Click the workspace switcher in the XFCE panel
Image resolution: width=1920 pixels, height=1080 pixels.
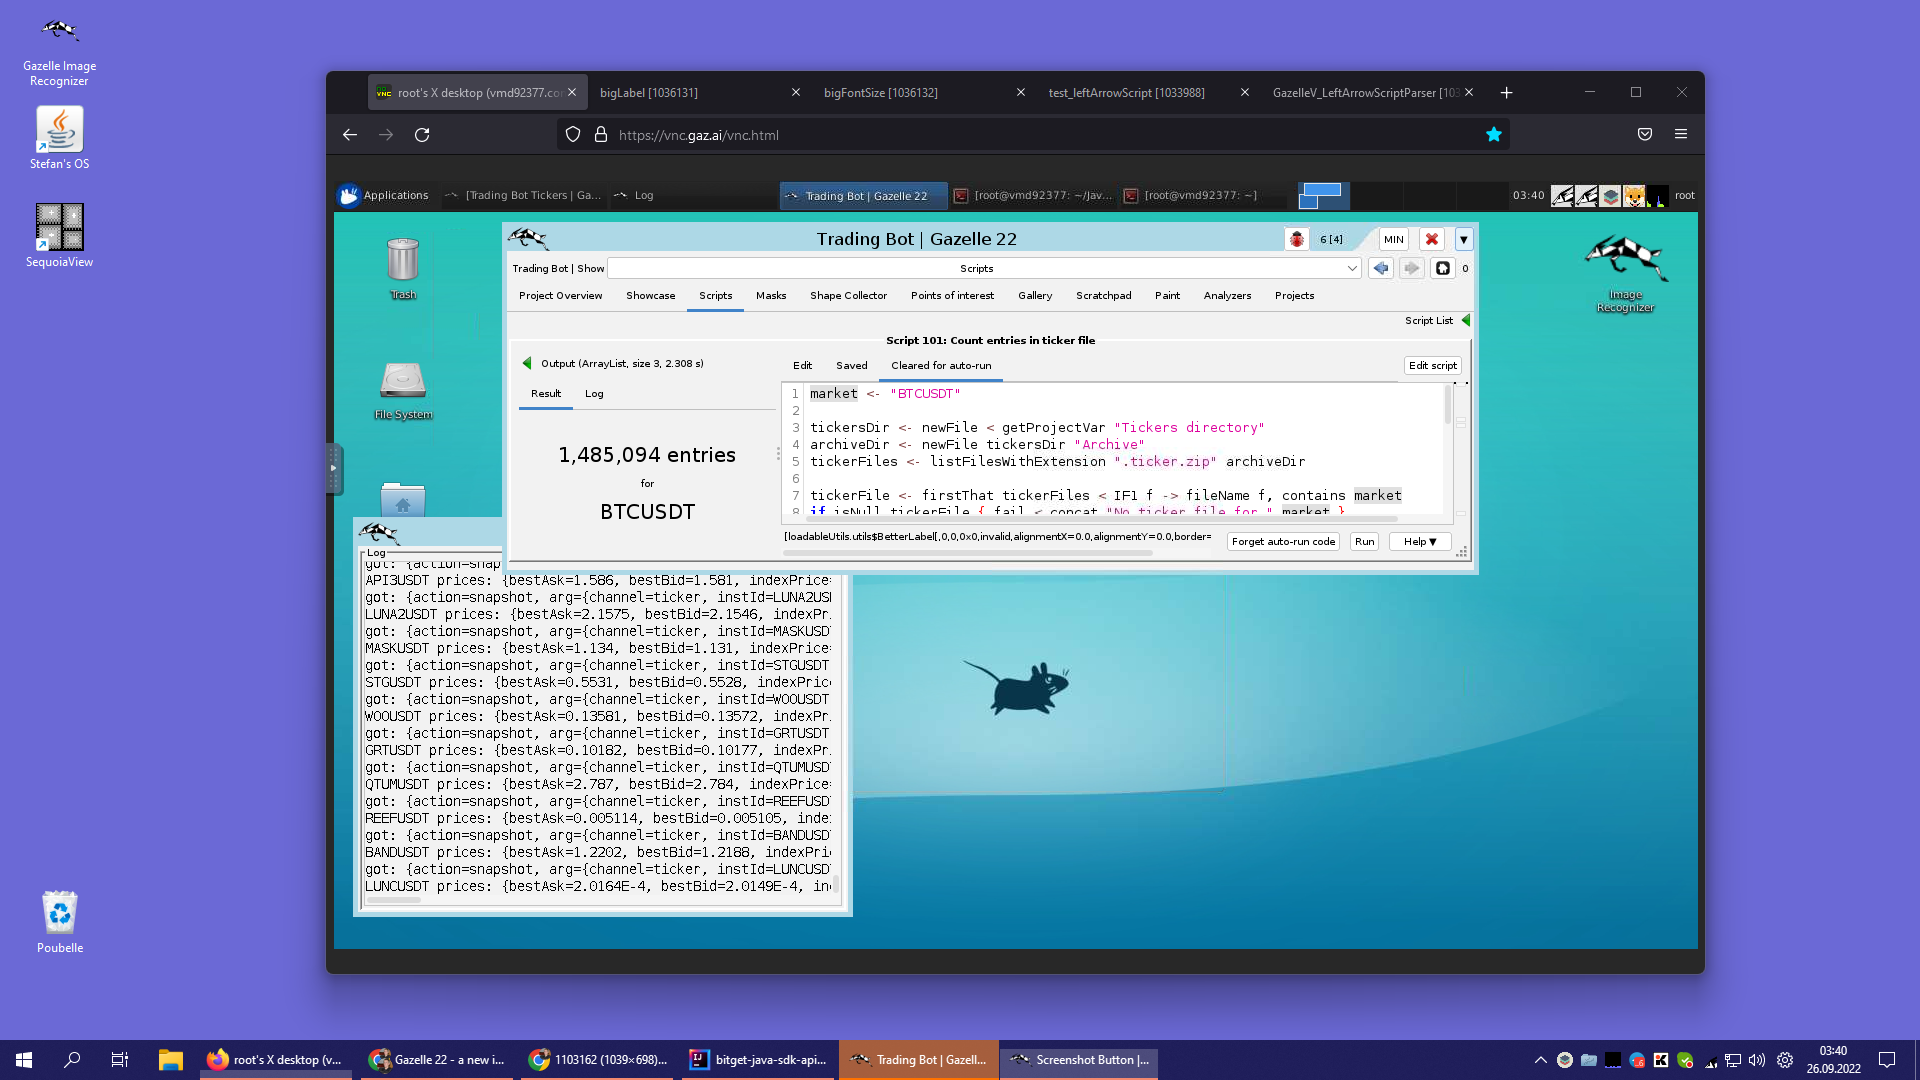(x=1322, y=195)
